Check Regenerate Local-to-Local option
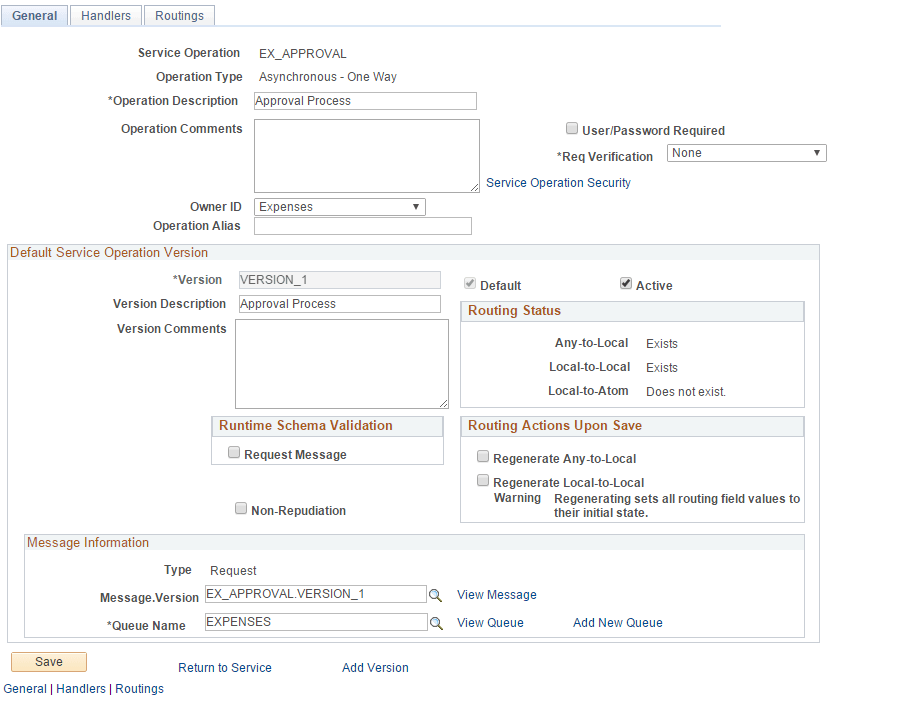 (483, 480)
